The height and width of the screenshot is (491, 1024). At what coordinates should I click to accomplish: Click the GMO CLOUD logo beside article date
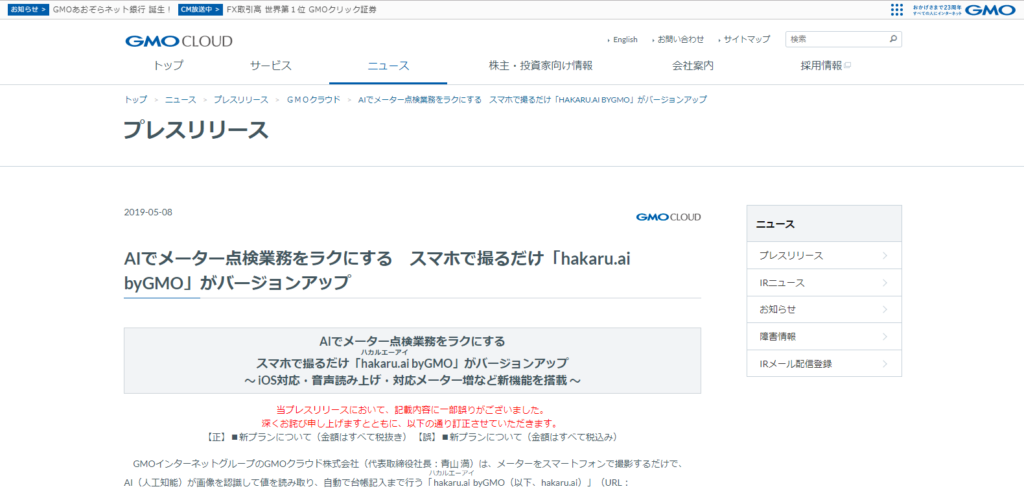point(668,217)
